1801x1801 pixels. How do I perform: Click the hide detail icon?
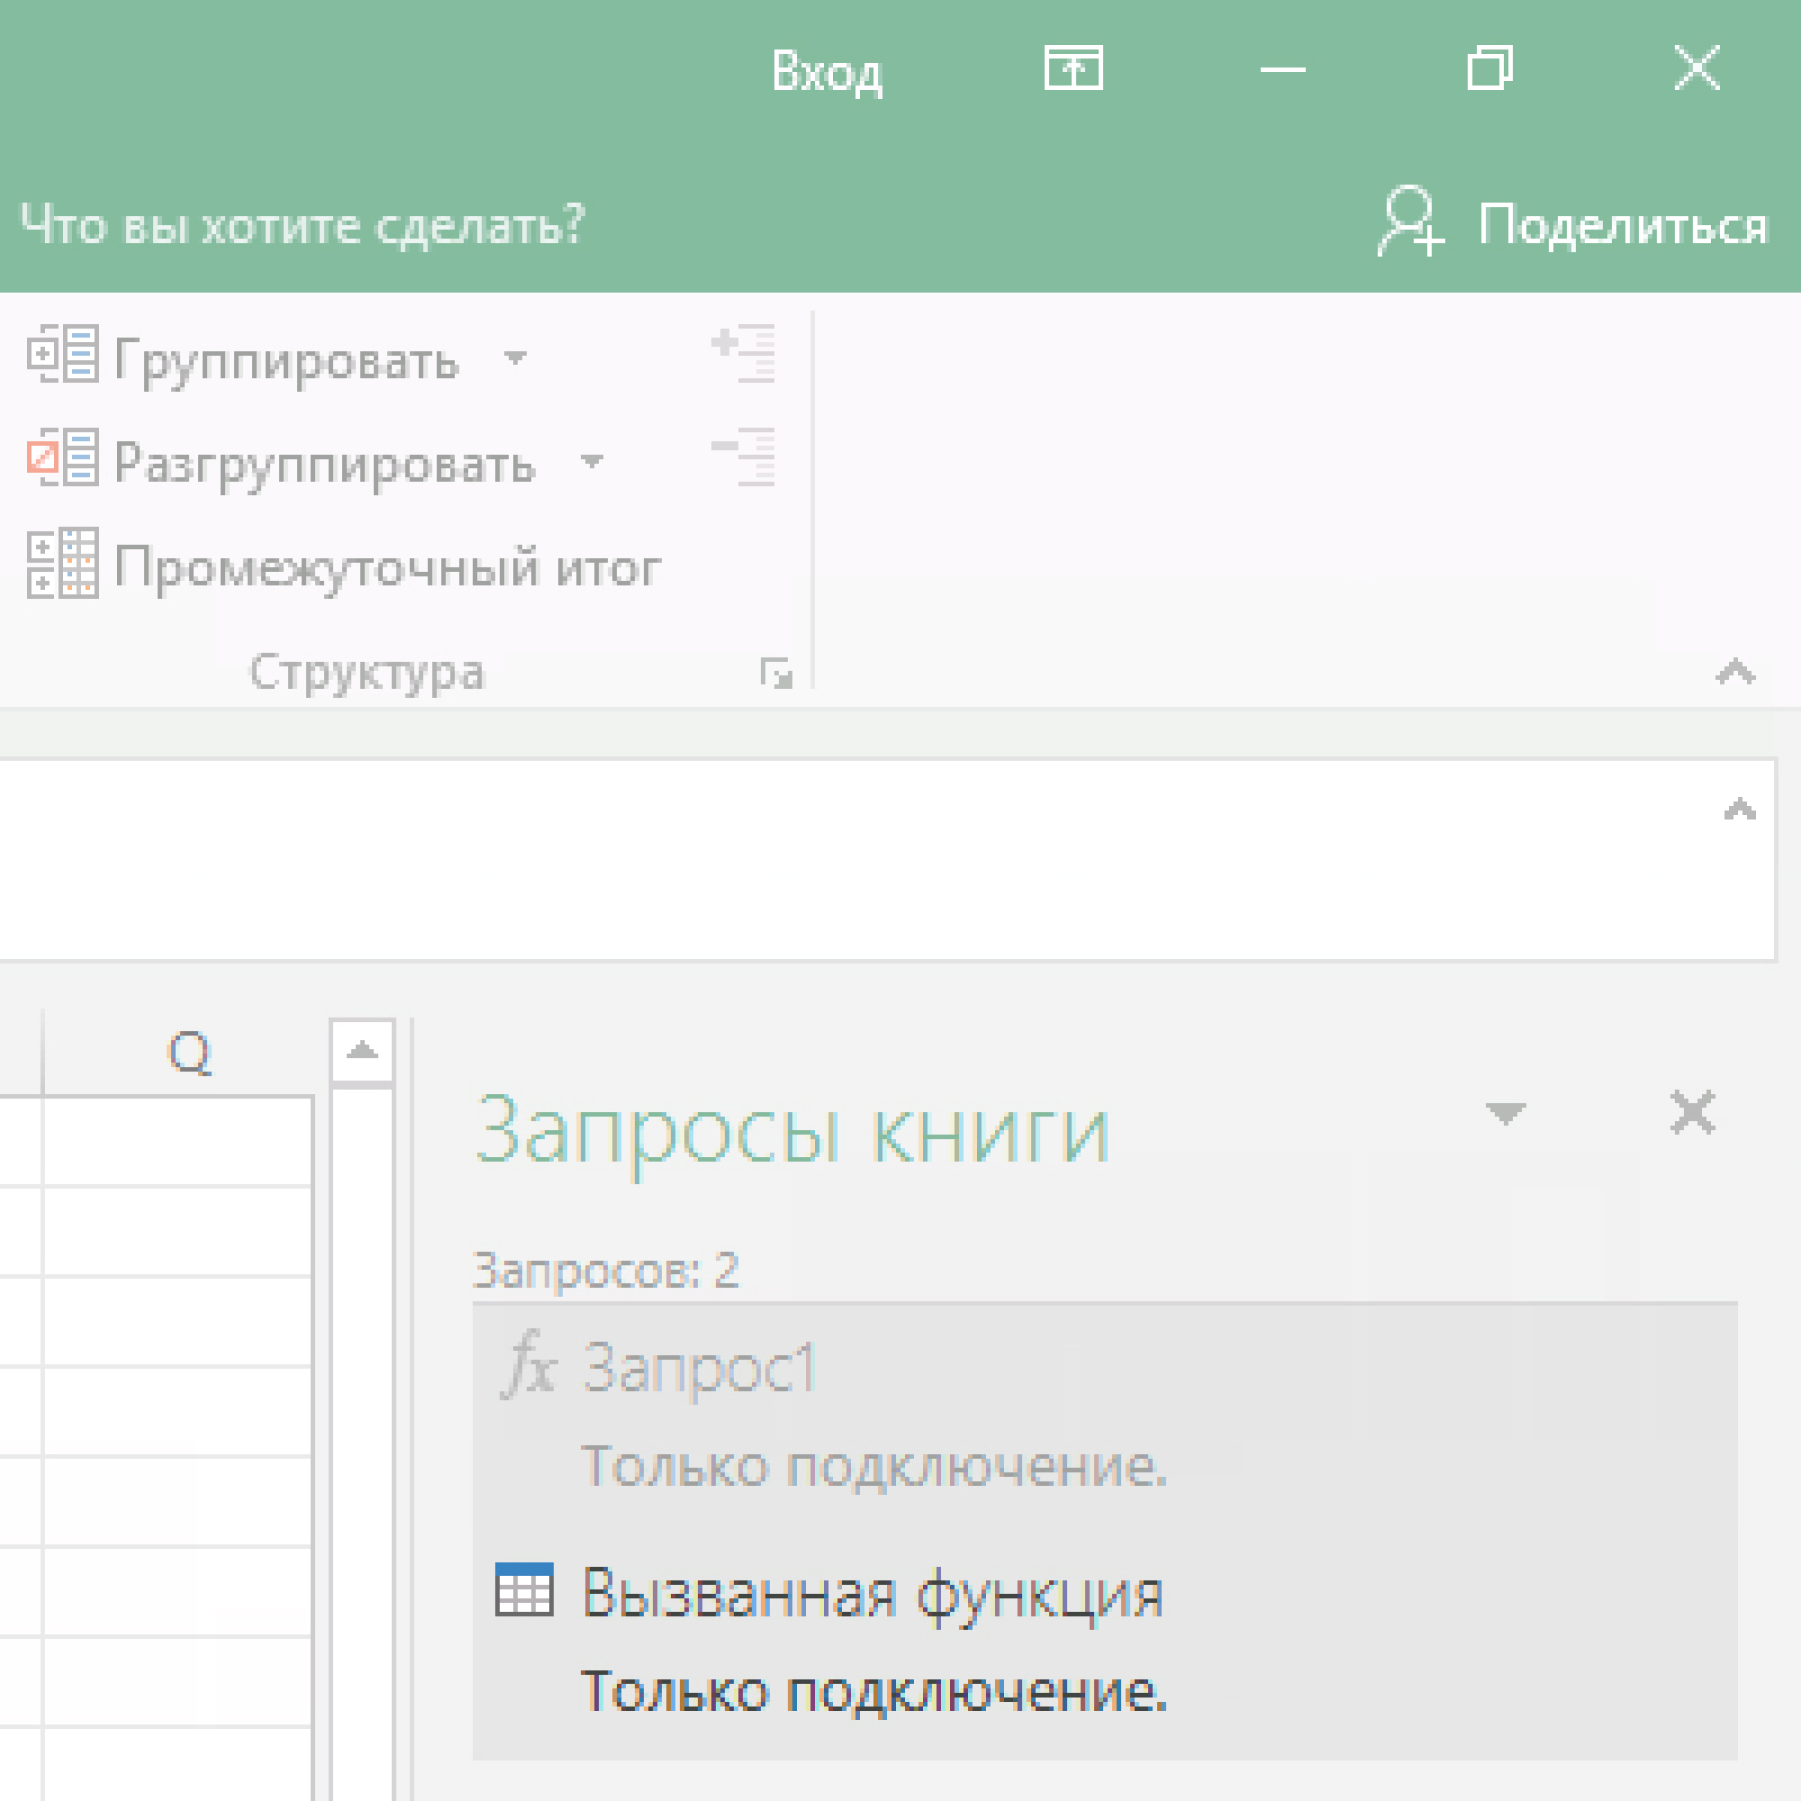[x=743, y=456]
